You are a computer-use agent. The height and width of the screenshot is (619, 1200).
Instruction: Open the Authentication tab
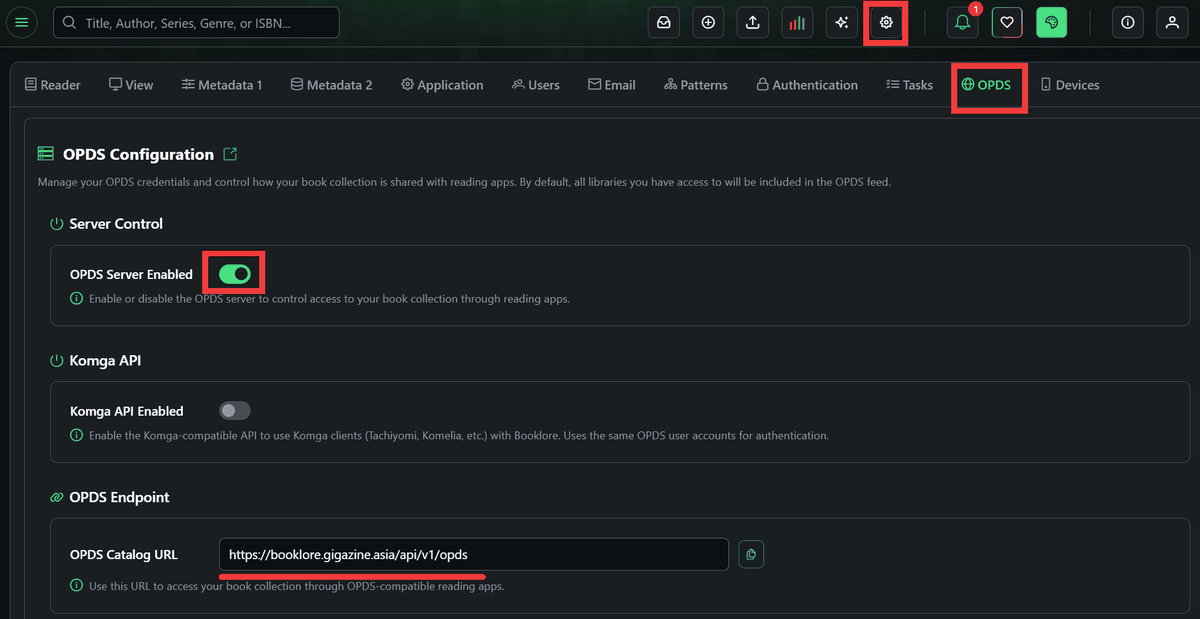tap(806, 85)
